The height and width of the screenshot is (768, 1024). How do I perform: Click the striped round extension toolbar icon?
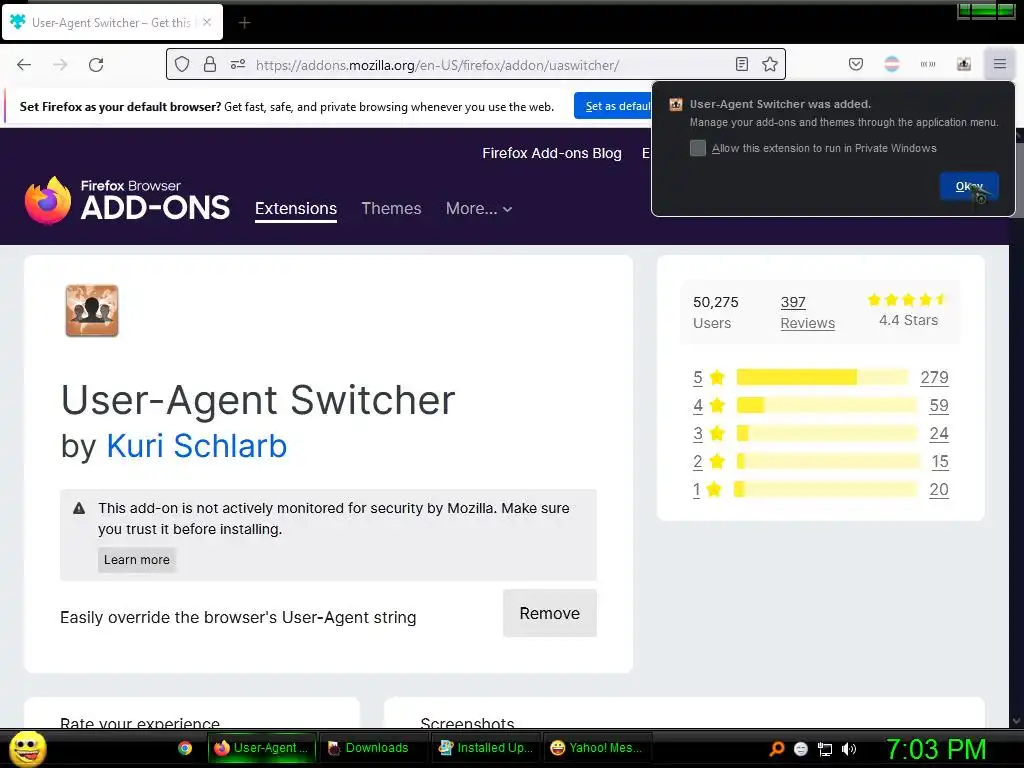(891, 64)
